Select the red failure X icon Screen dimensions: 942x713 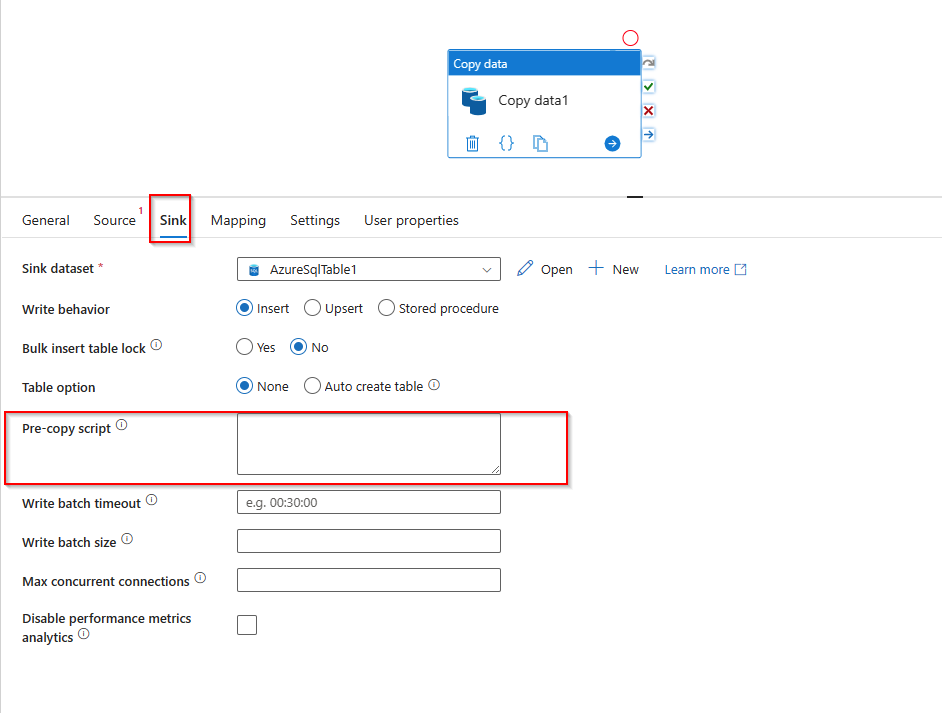(649, 110)
